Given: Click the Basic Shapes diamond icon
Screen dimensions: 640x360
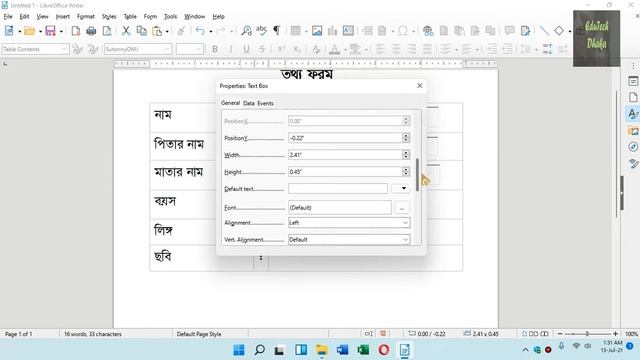Looking at the screenshot, I should tap(559, 31).
